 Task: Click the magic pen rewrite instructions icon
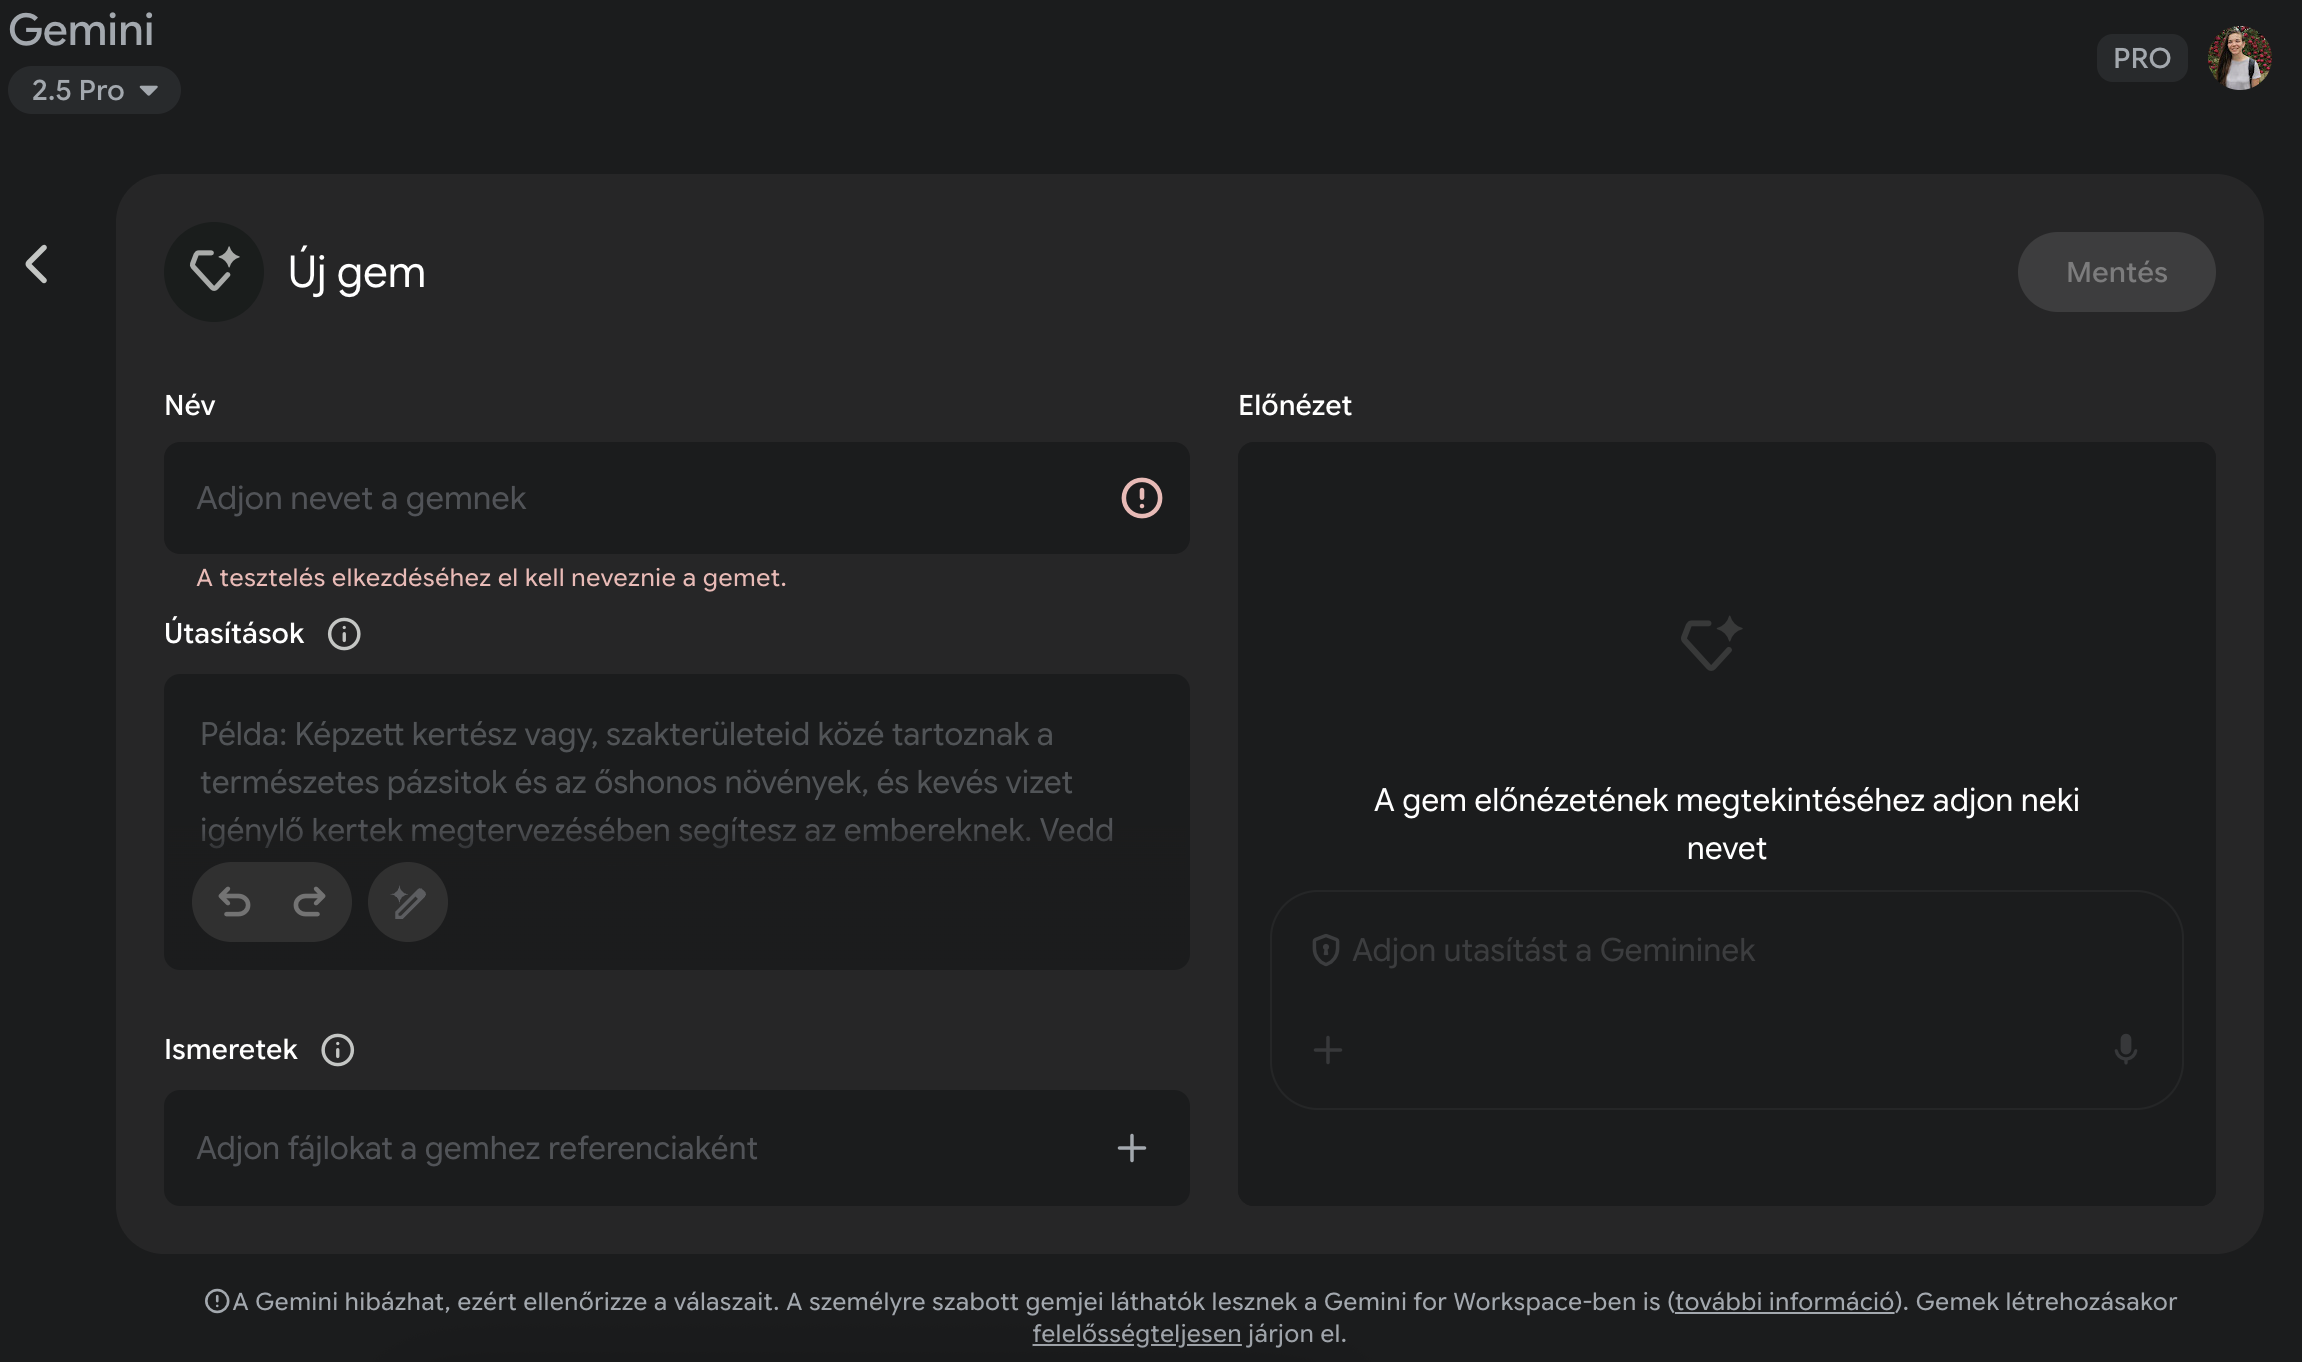coord(408,902)
